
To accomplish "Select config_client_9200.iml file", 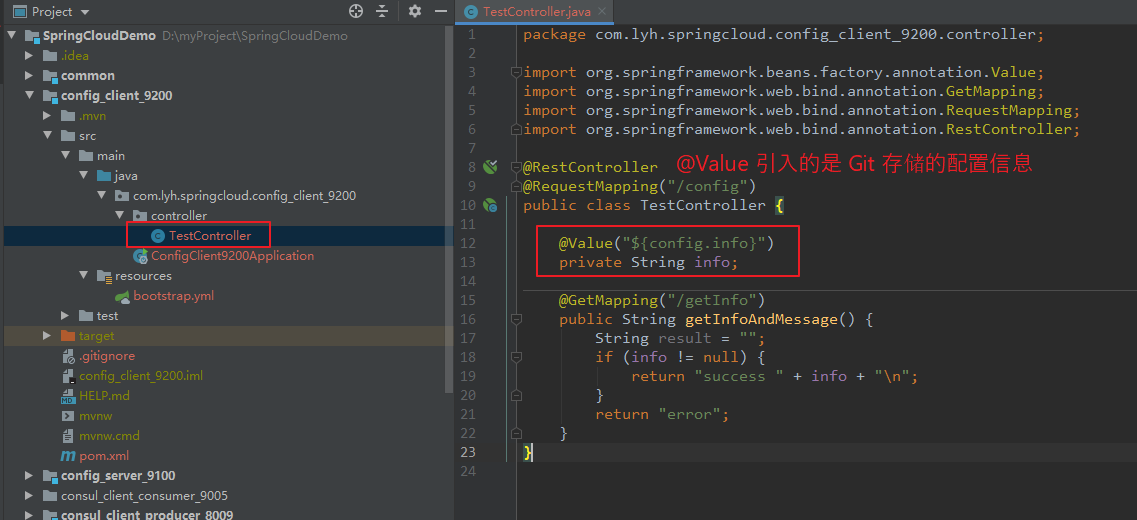I will click(141, 376).
